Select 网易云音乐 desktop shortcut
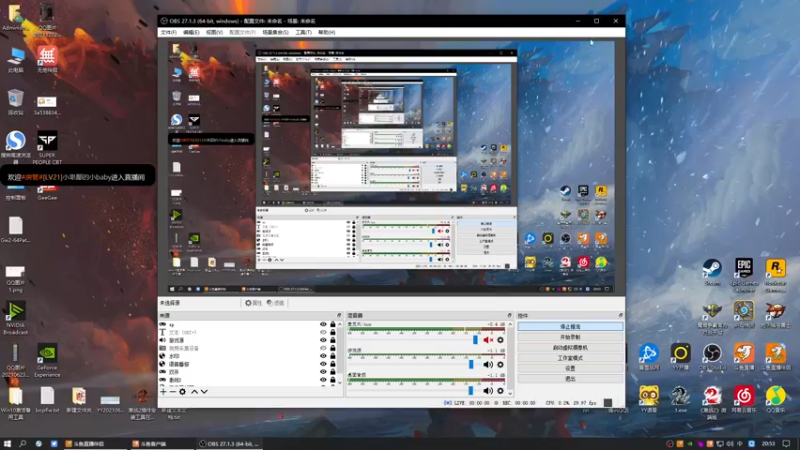The width and height of the screenshot is (800, 450). (744, 399)
